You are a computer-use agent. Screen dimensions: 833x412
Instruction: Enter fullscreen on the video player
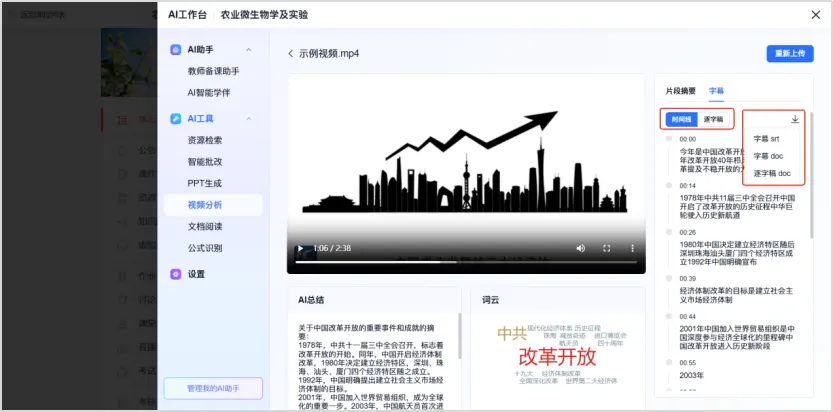(606, 248)
